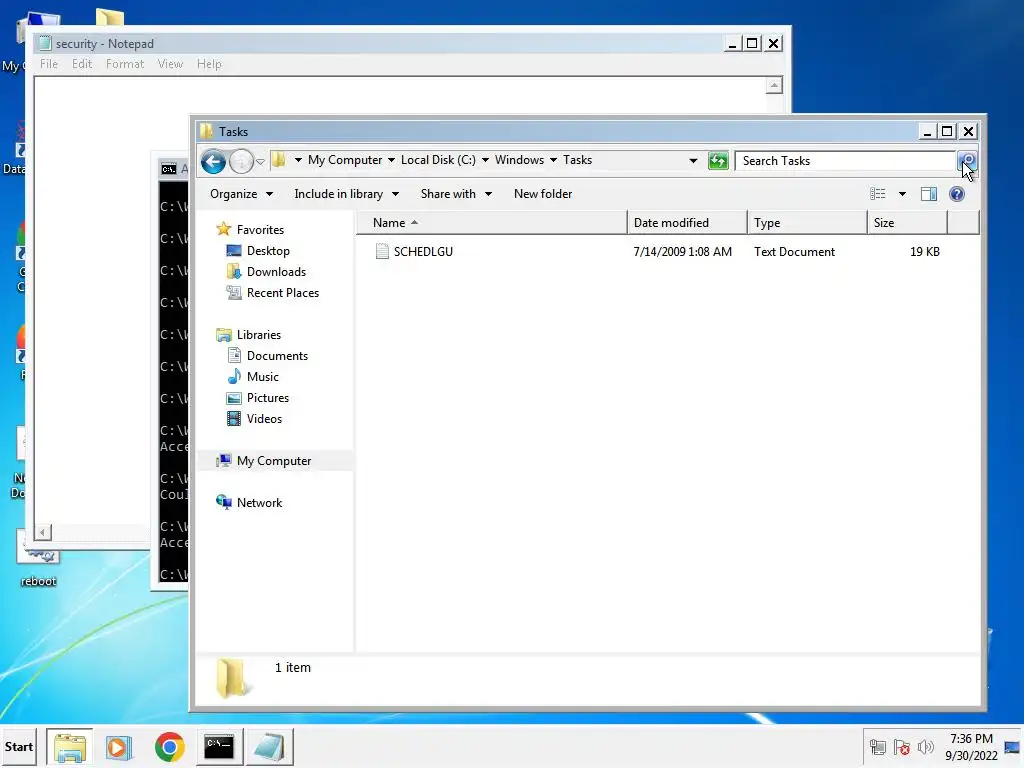Open the Pictures library
The image size is (1024, 768).
(x=268, y=398)
